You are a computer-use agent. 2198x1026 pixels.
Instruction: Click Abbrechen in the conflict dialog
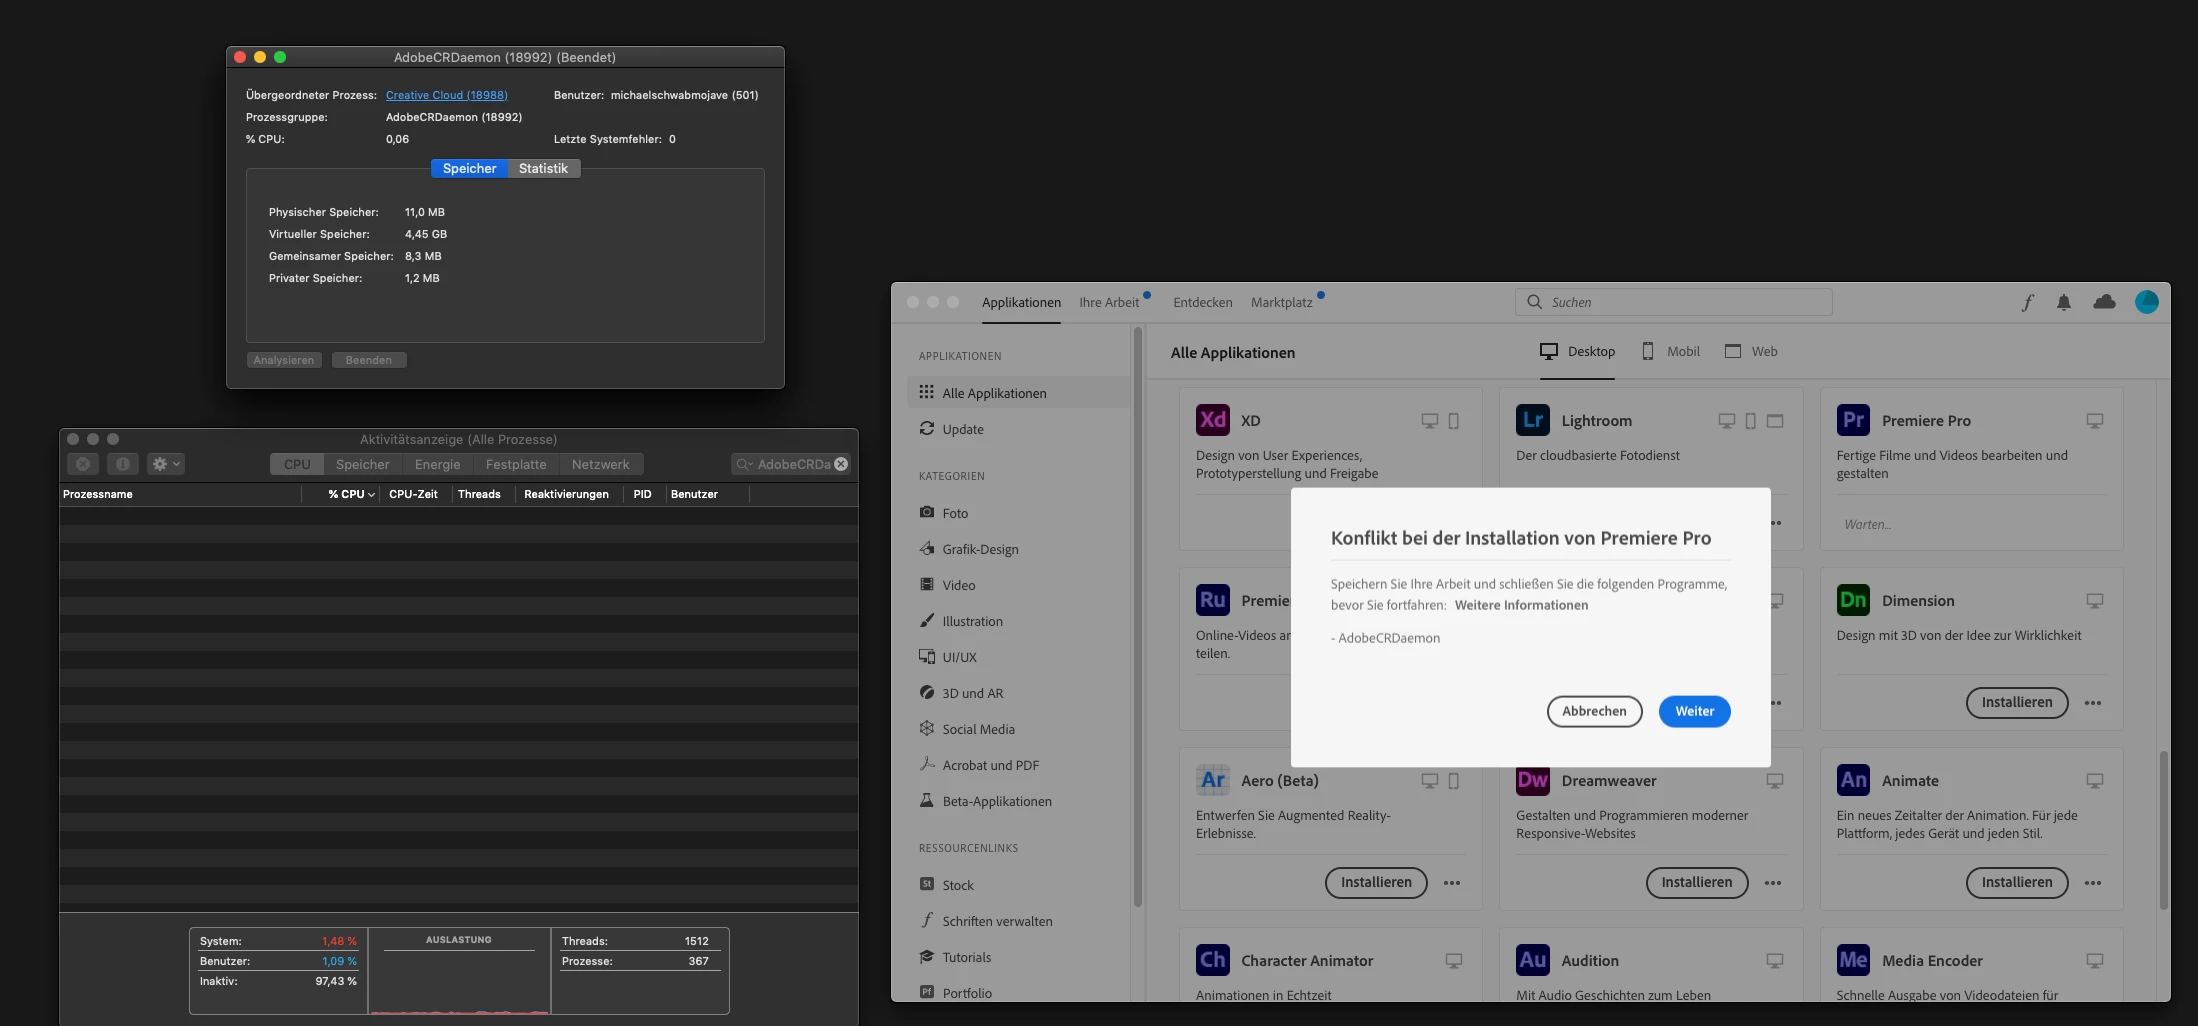tap(1594, 711)
